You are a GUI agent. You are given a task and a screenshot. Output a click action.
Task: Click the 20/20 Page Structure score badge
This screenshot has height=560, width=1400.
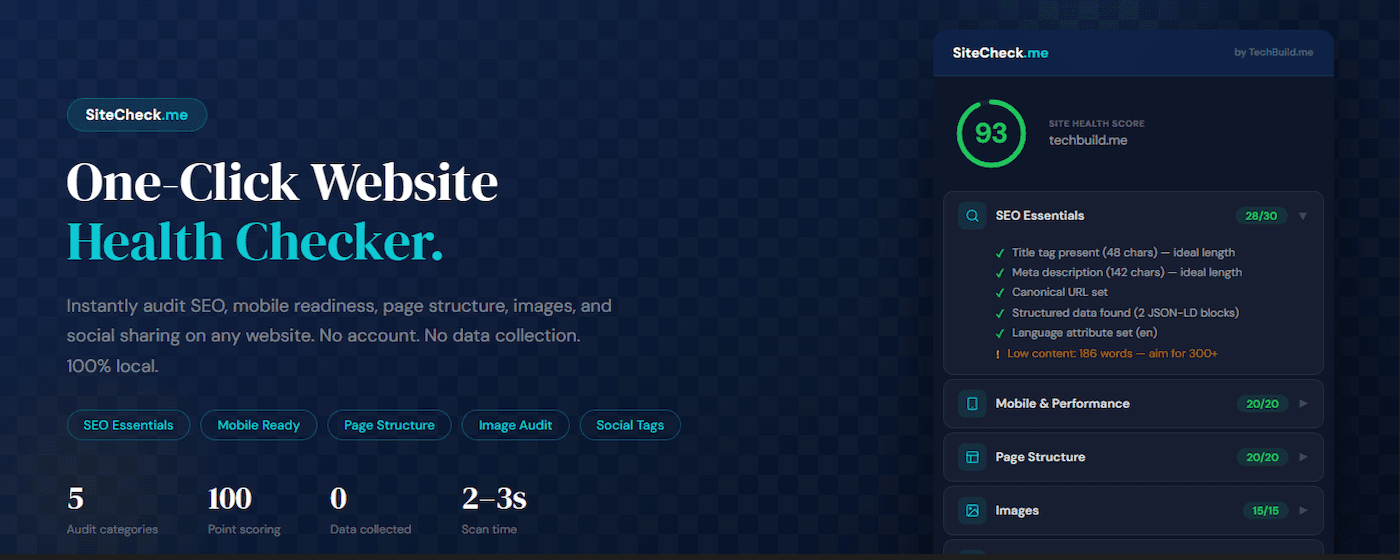(1262, 457)
